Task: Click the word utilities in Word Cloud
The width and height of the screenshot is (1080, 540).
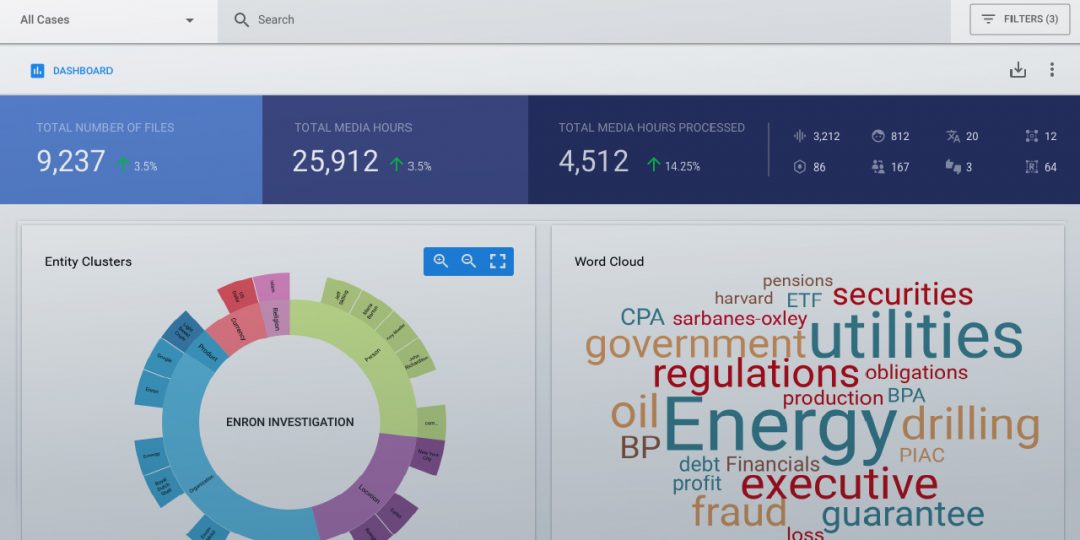Action: [915, 336]
